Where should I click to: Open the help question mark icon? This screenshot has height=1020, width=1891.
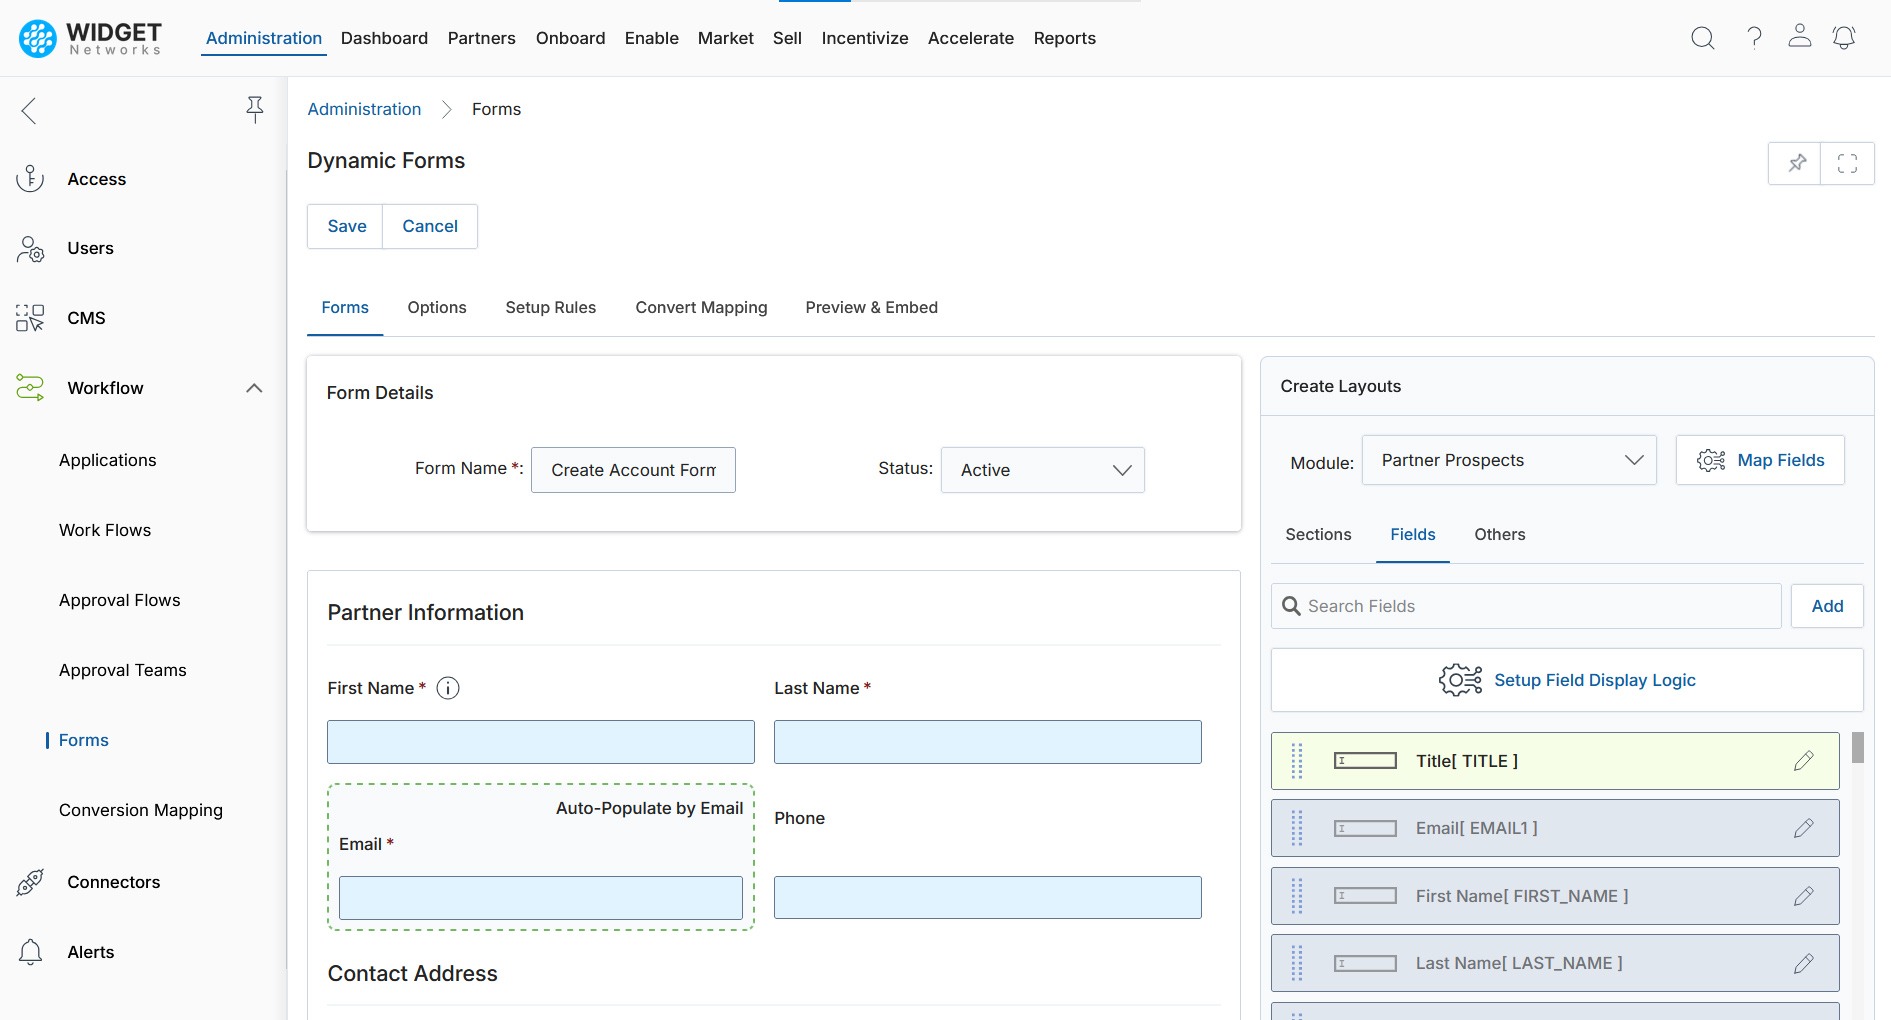[1754, 38]
